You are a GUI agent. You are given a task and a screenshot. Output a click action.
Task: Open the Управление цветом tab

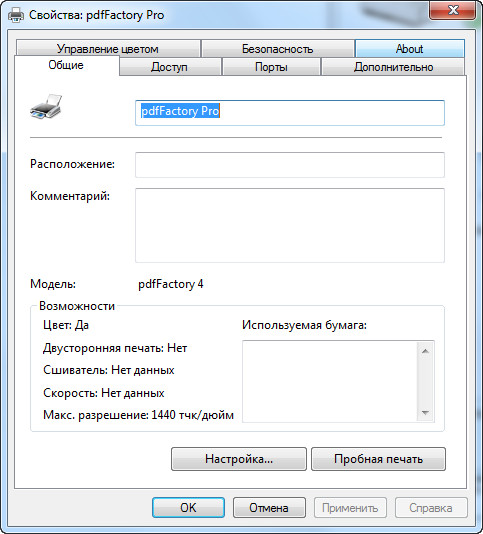[x=108, y=49]
